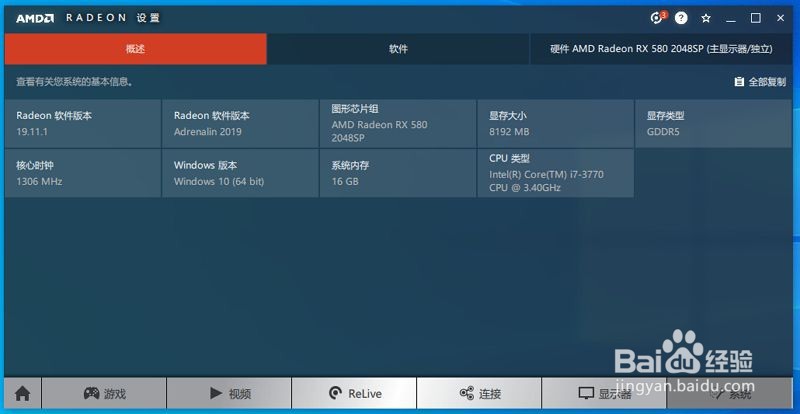Click the favorites star icon
Image resolution: width=800 pixels, height=414 pixels.
pos(706,18)
